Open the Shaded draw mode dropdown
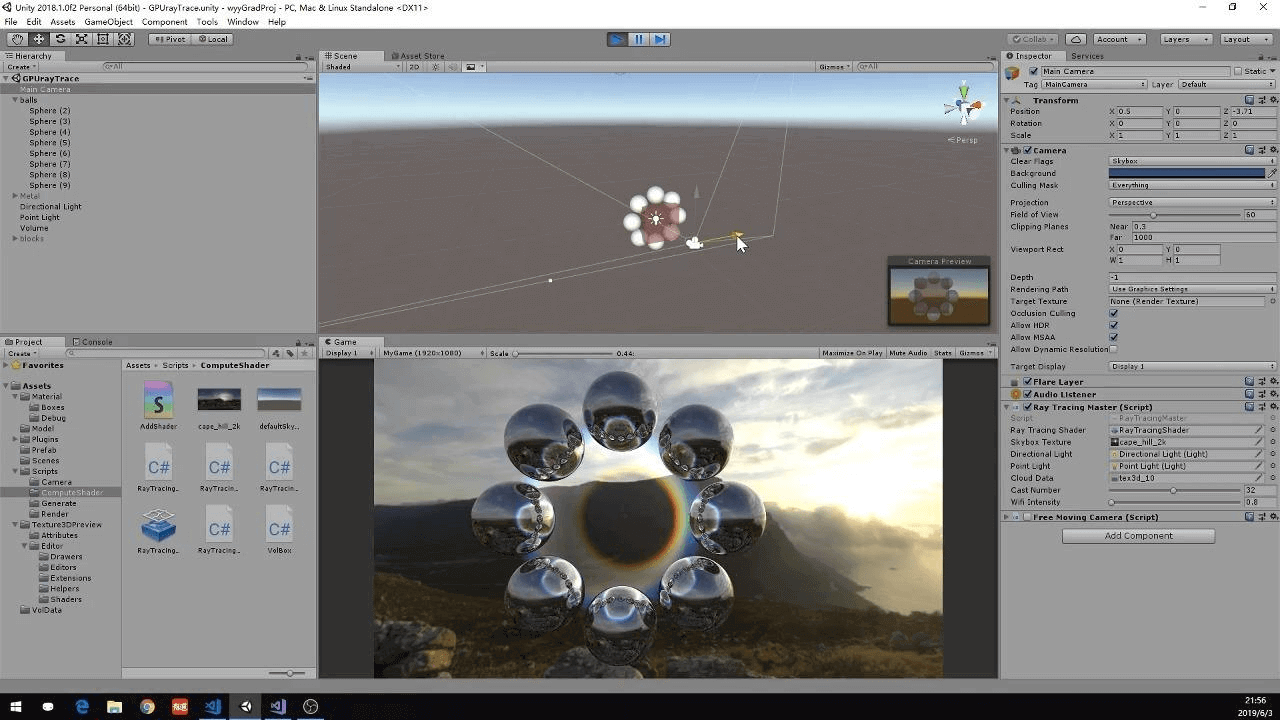This screenshot has width=1280, height=720. (362, 67)
